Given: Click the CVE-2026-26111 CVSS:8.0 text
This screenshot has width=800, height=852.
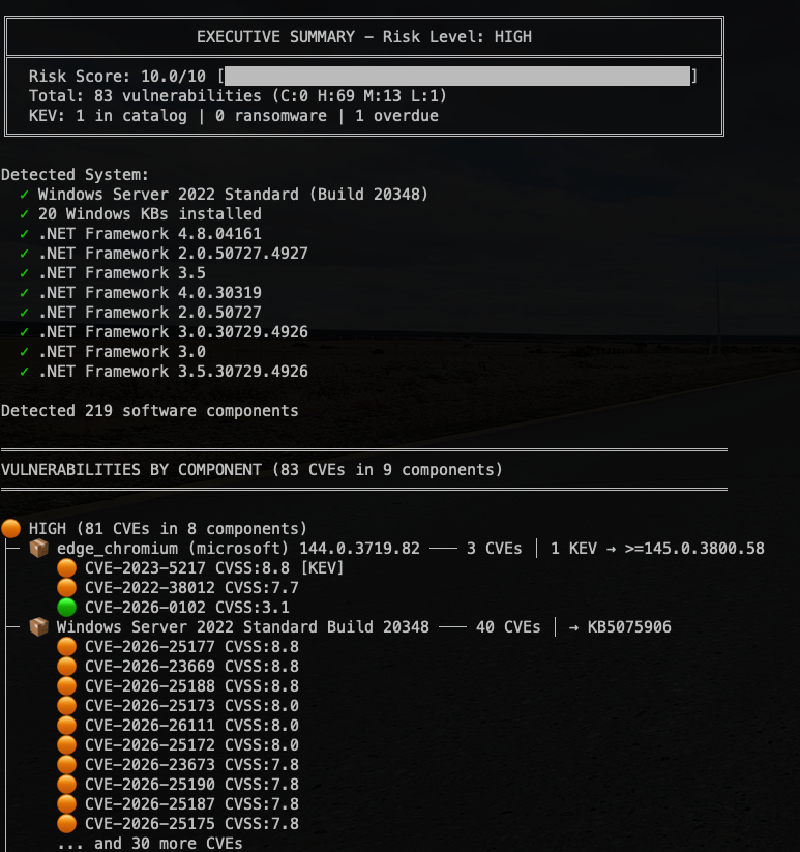Looking at the screenshot, I should pyautogui.click(x=192, y=725).
